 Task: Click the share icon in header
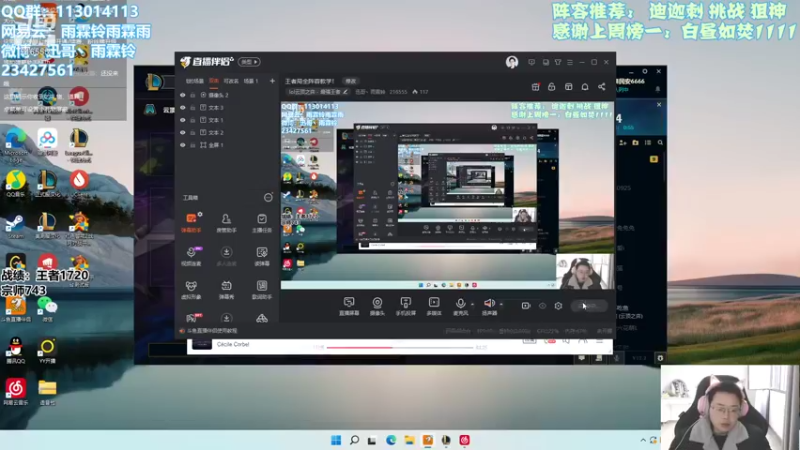[x=602, y=87]
